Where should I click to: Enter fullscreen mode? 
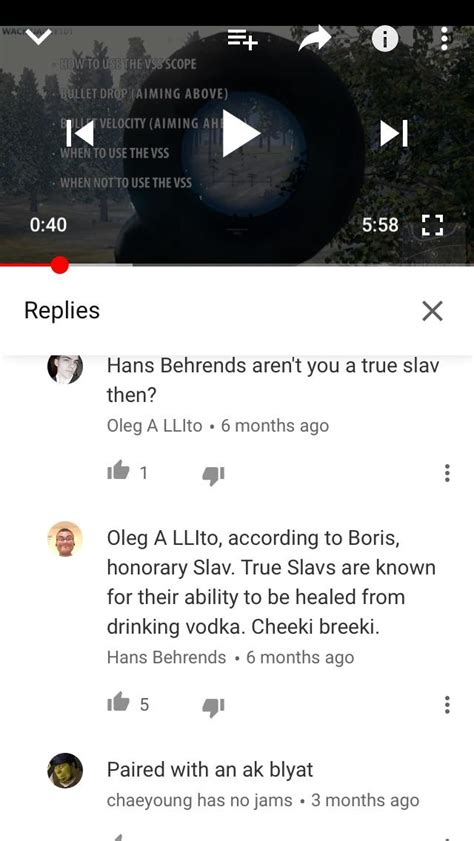coord(433,225)
